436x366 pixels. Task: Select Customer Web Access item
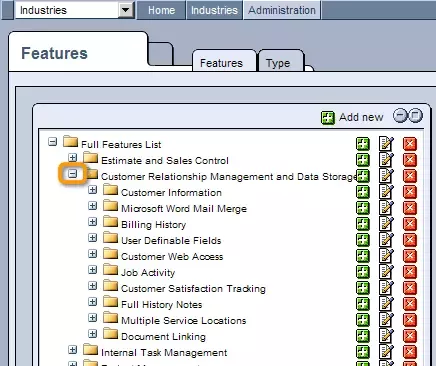(x=172, y=256)
